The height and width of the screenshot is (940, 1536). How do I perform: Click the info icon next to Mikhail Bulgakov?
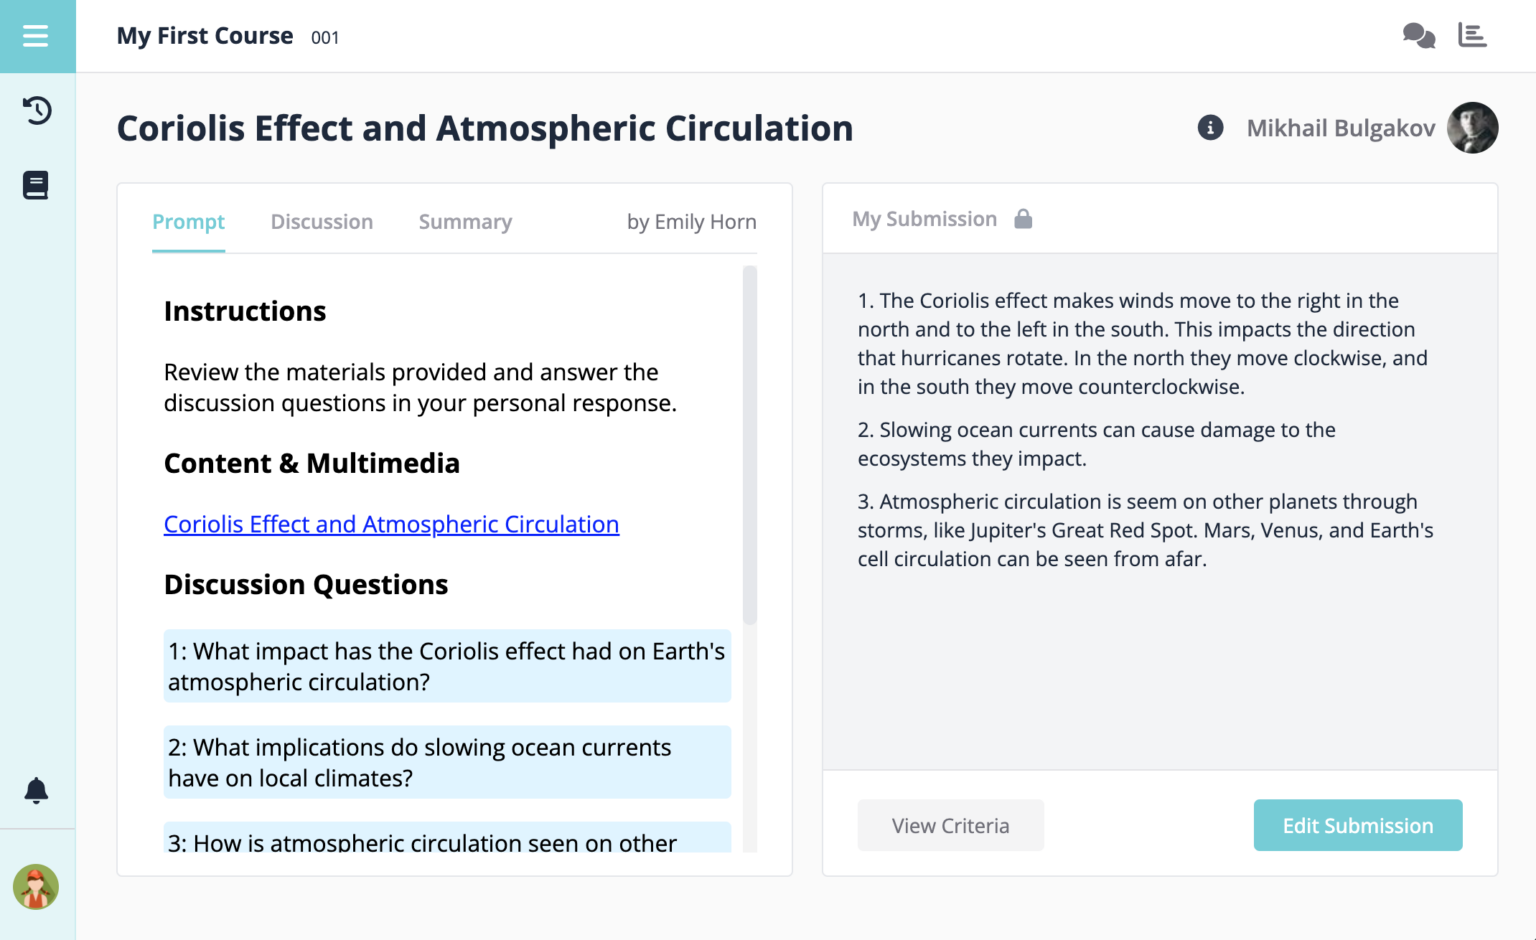tap(1210, 128)
